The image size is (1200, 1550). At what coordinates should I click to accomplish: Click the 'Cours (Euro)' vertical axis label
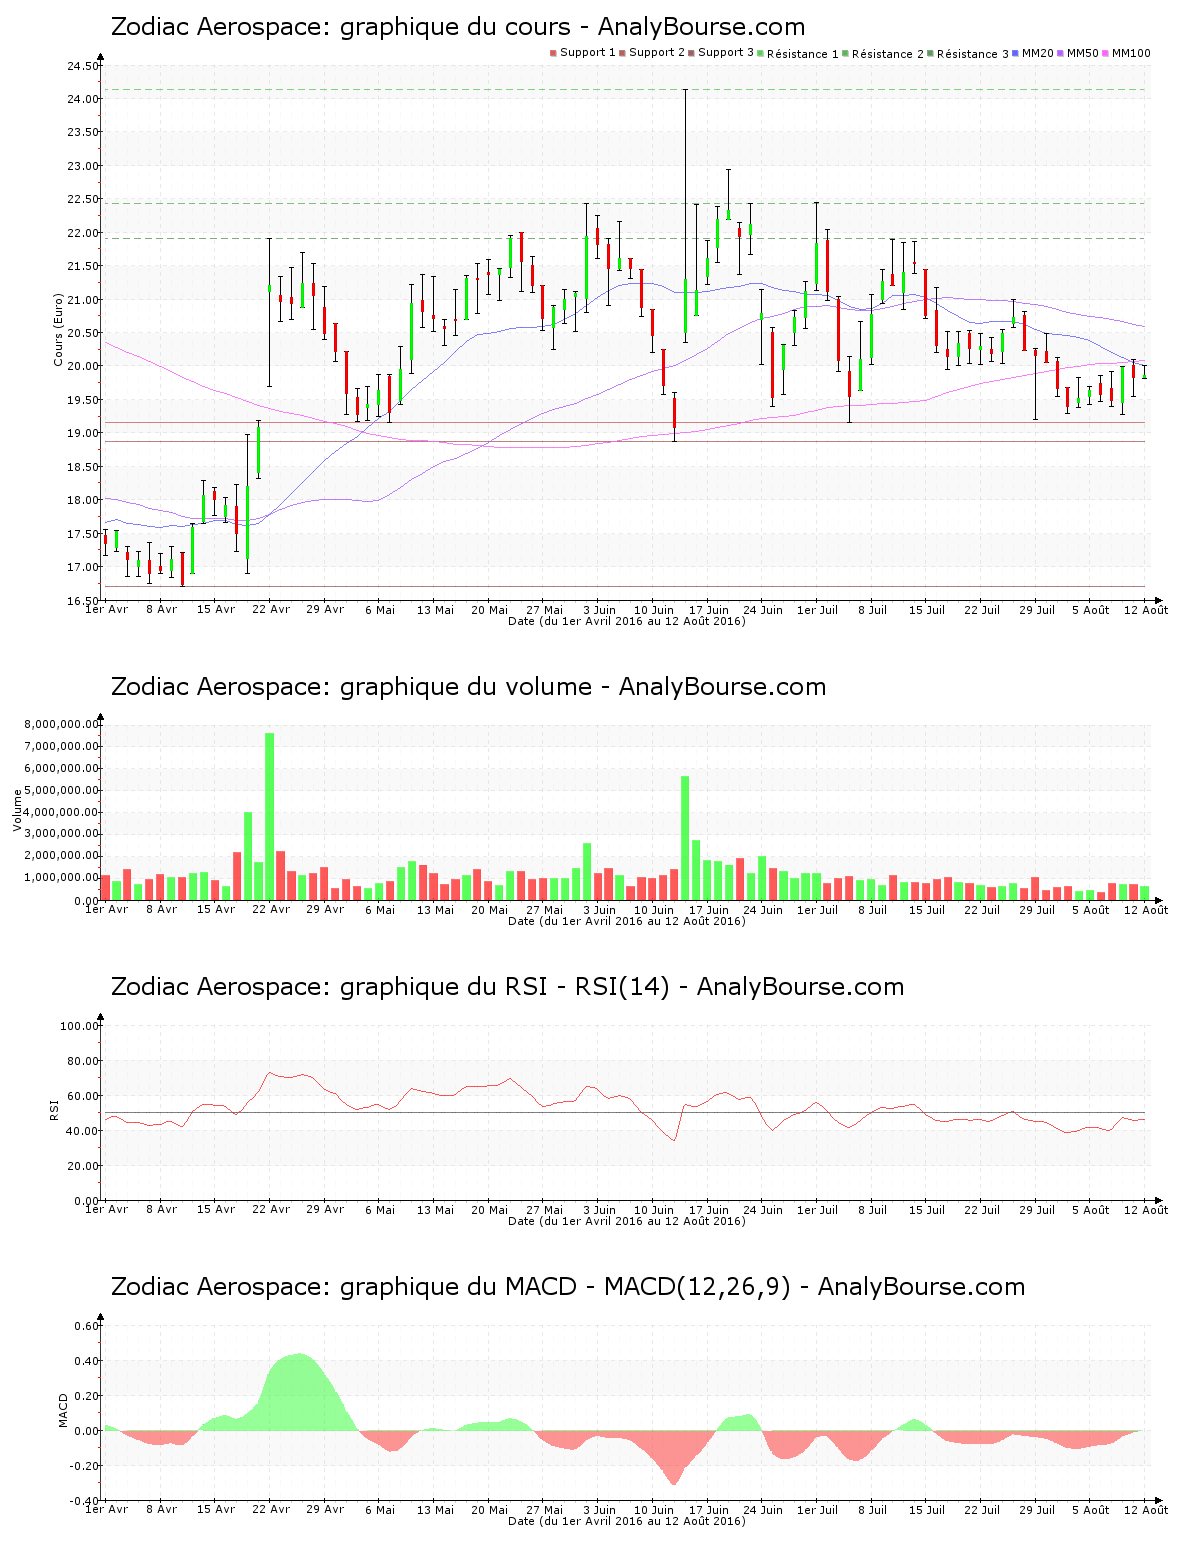pos(59,330)
